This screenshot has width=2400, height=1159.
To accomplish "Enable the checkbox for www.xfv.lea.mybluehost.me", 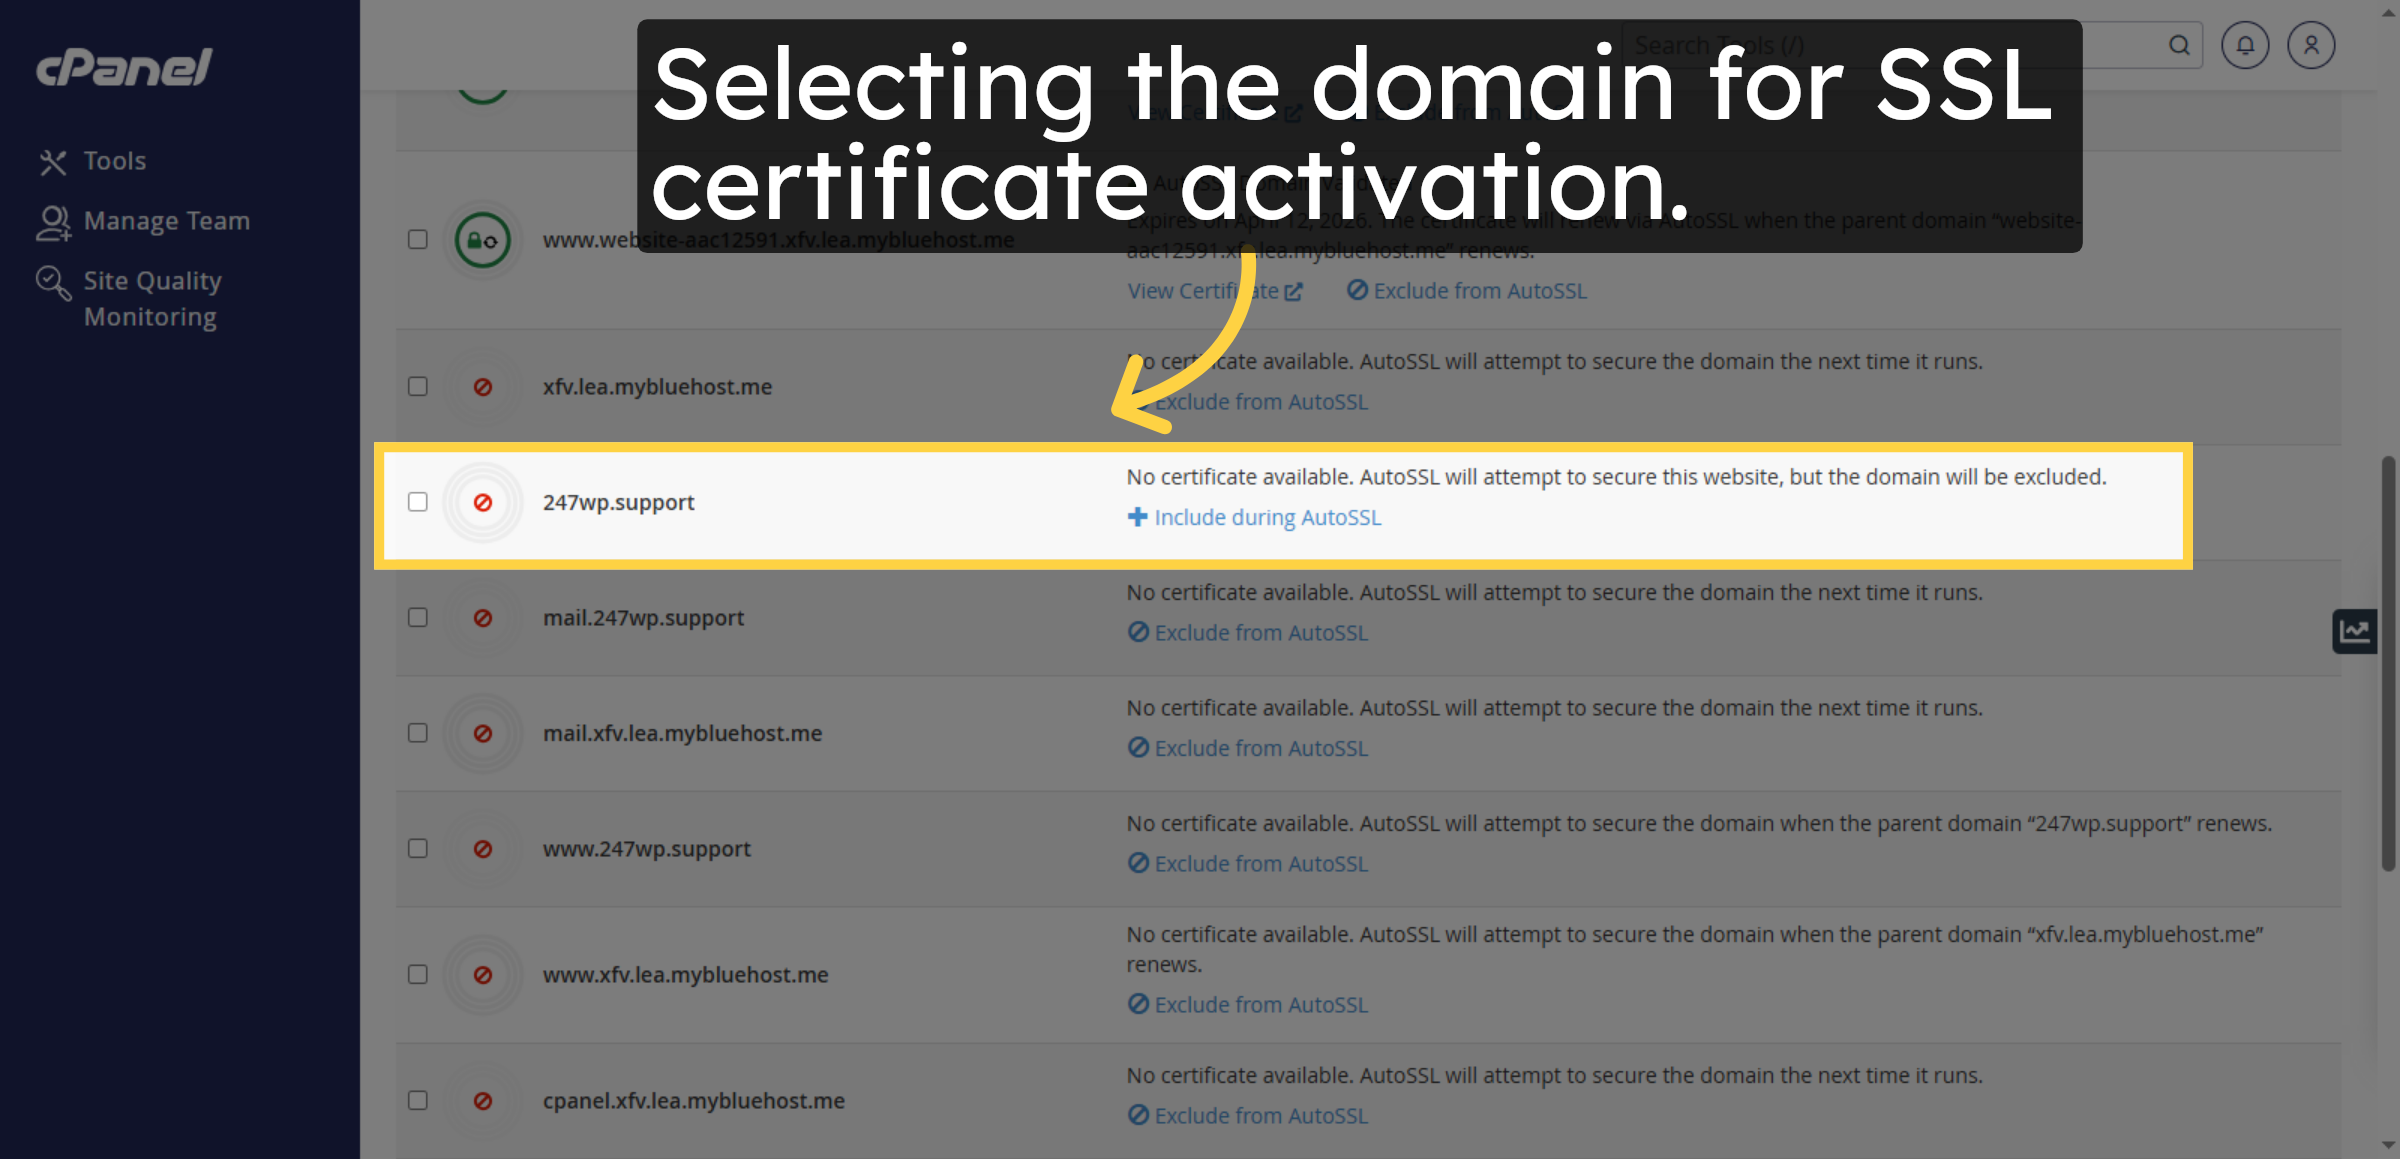I will pos(418,974).
